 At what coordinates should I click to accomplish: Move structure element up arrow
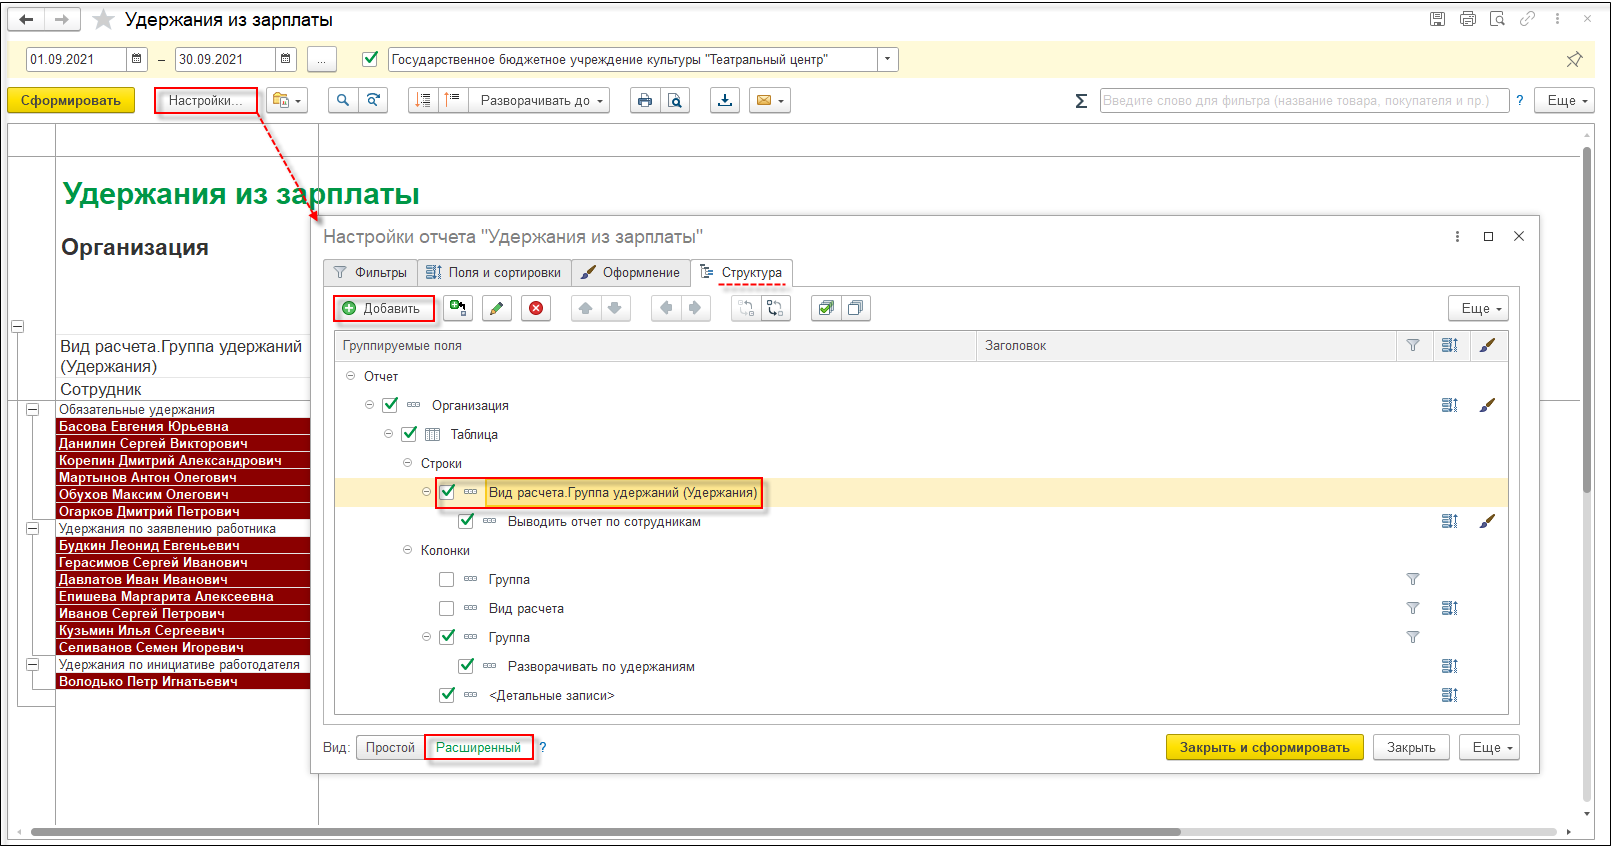tap(586, 308)
